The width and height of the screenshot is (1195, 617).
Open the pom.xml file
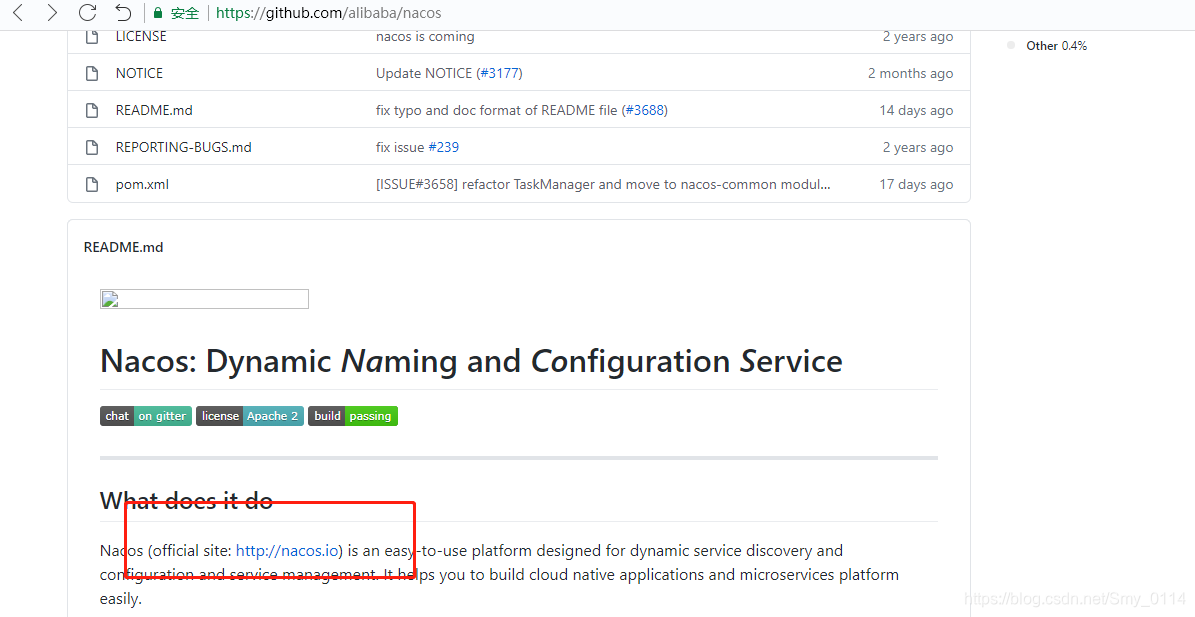click(x=143, y=184)
